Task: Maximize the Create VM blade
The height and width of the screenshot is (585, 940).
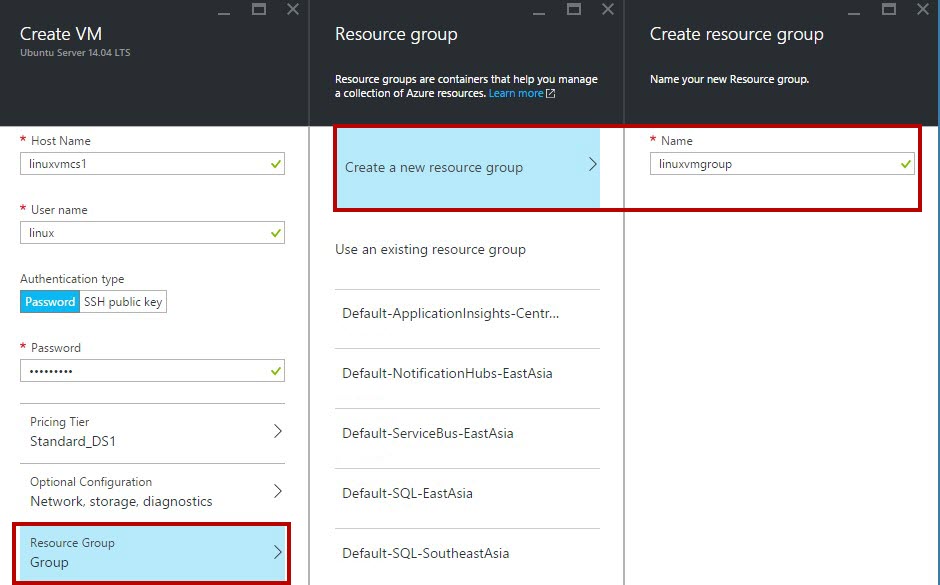Action: coord(259,9)
